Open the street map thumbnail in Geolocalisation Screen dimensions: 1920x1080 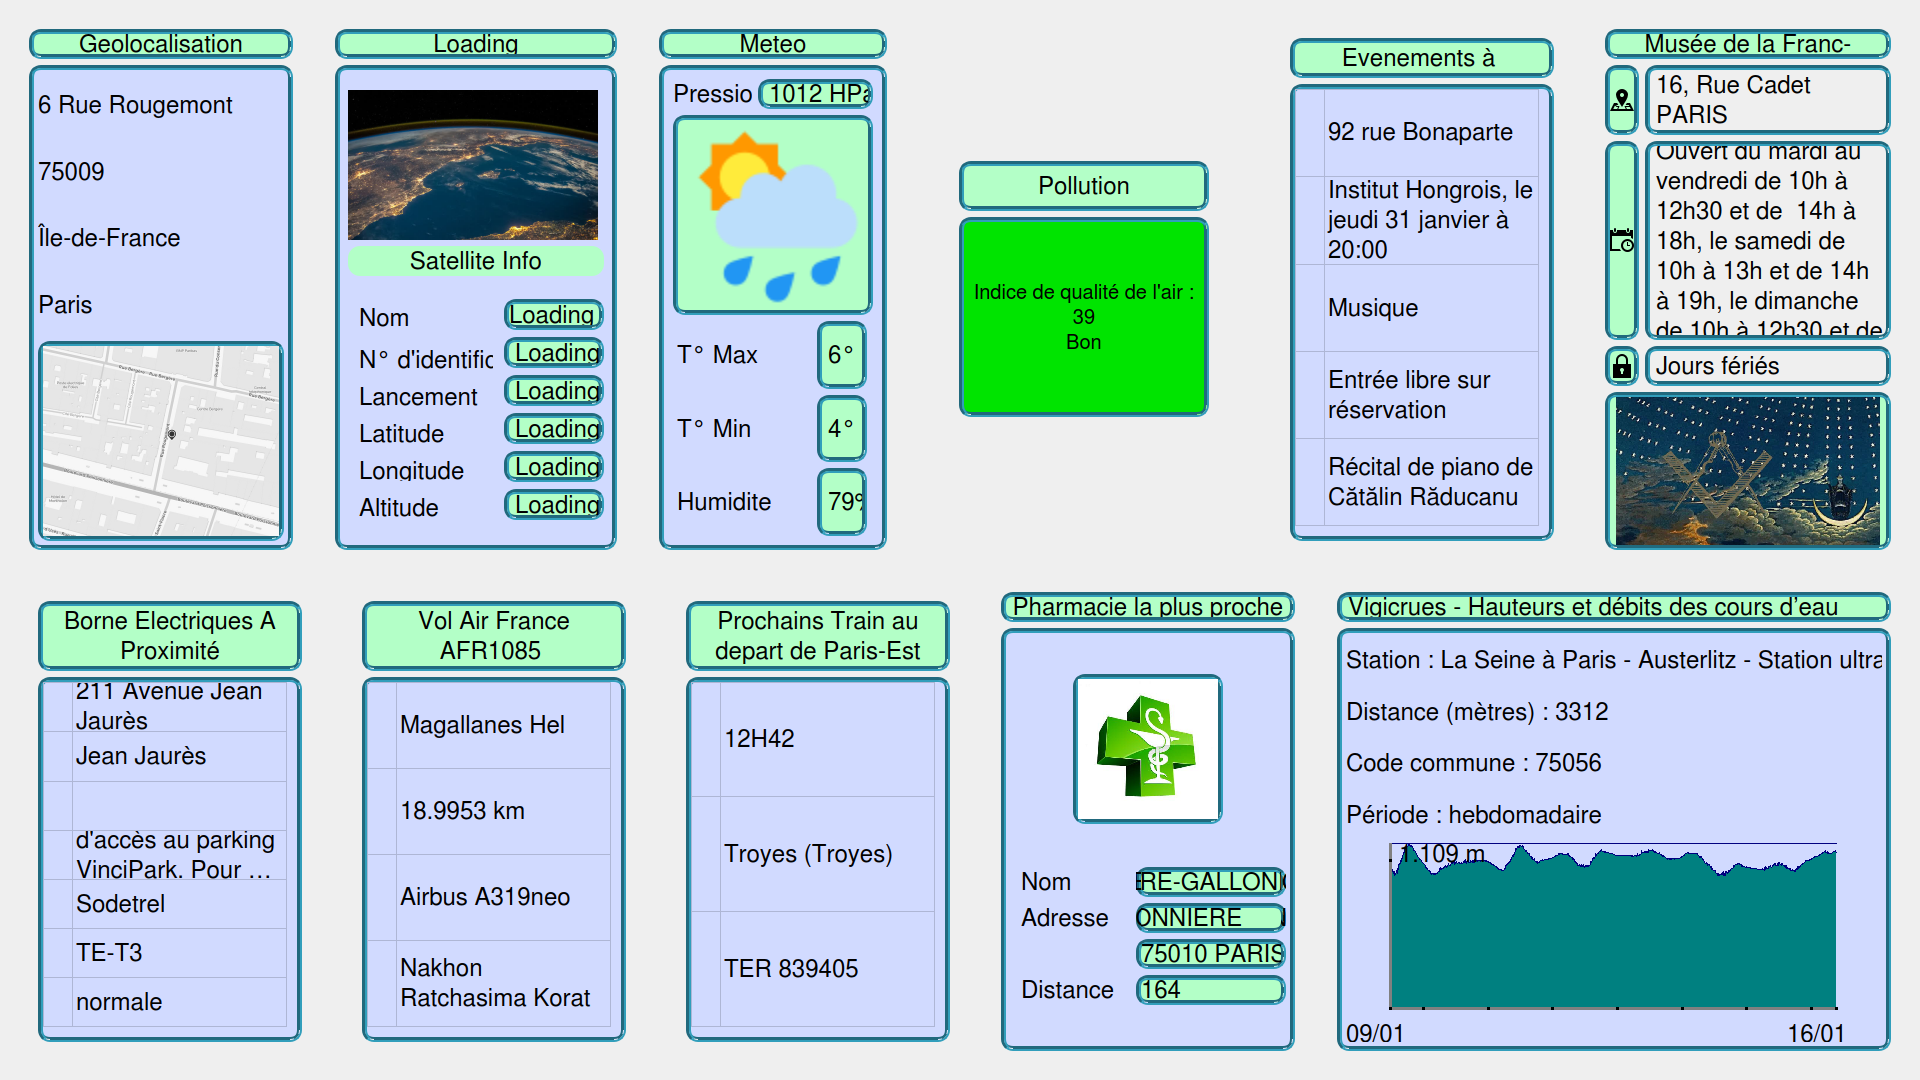pos(161,441)
